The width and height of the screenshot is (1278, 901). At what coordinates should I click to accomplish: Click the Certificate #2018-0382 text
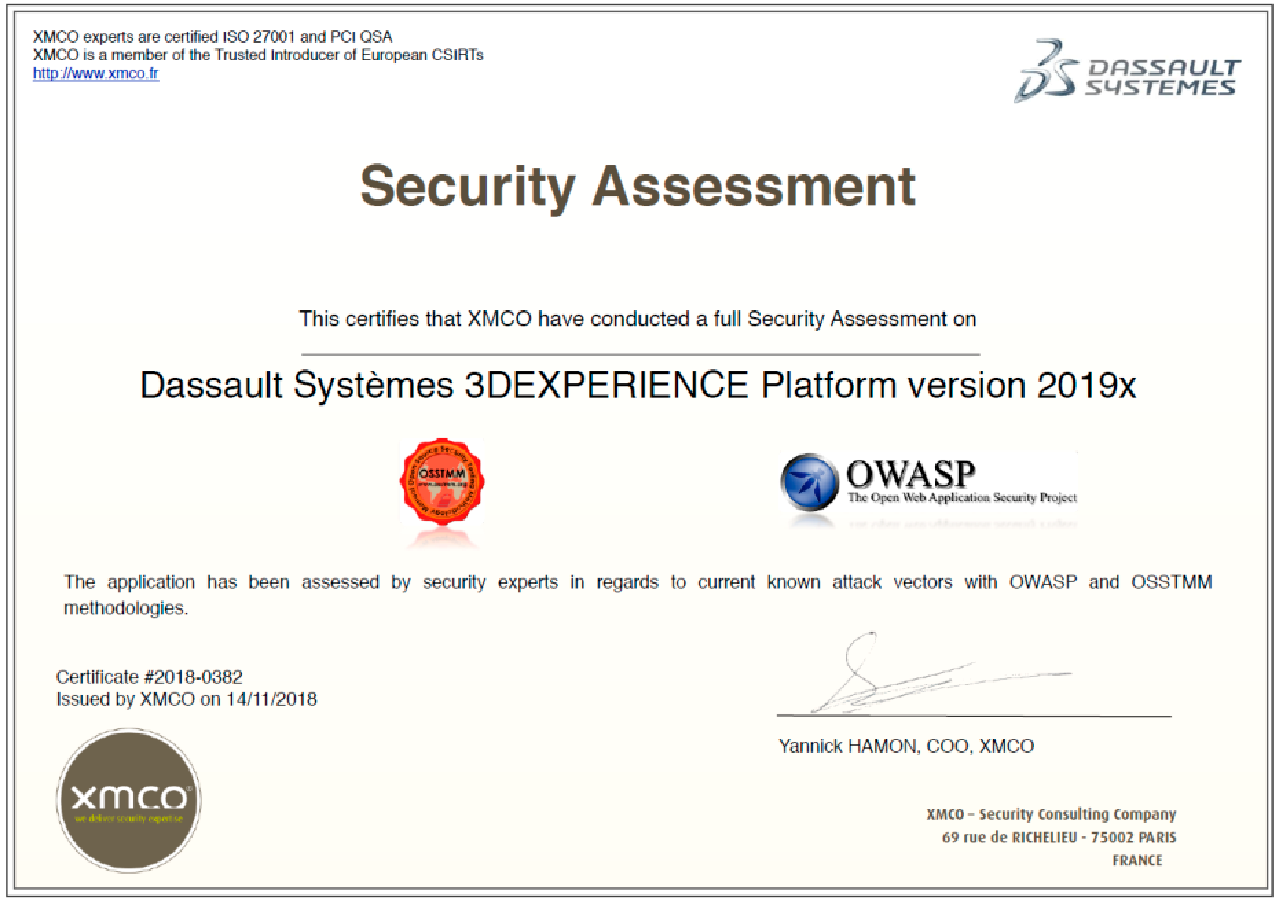pyautogui.click(x=149, y=678)
